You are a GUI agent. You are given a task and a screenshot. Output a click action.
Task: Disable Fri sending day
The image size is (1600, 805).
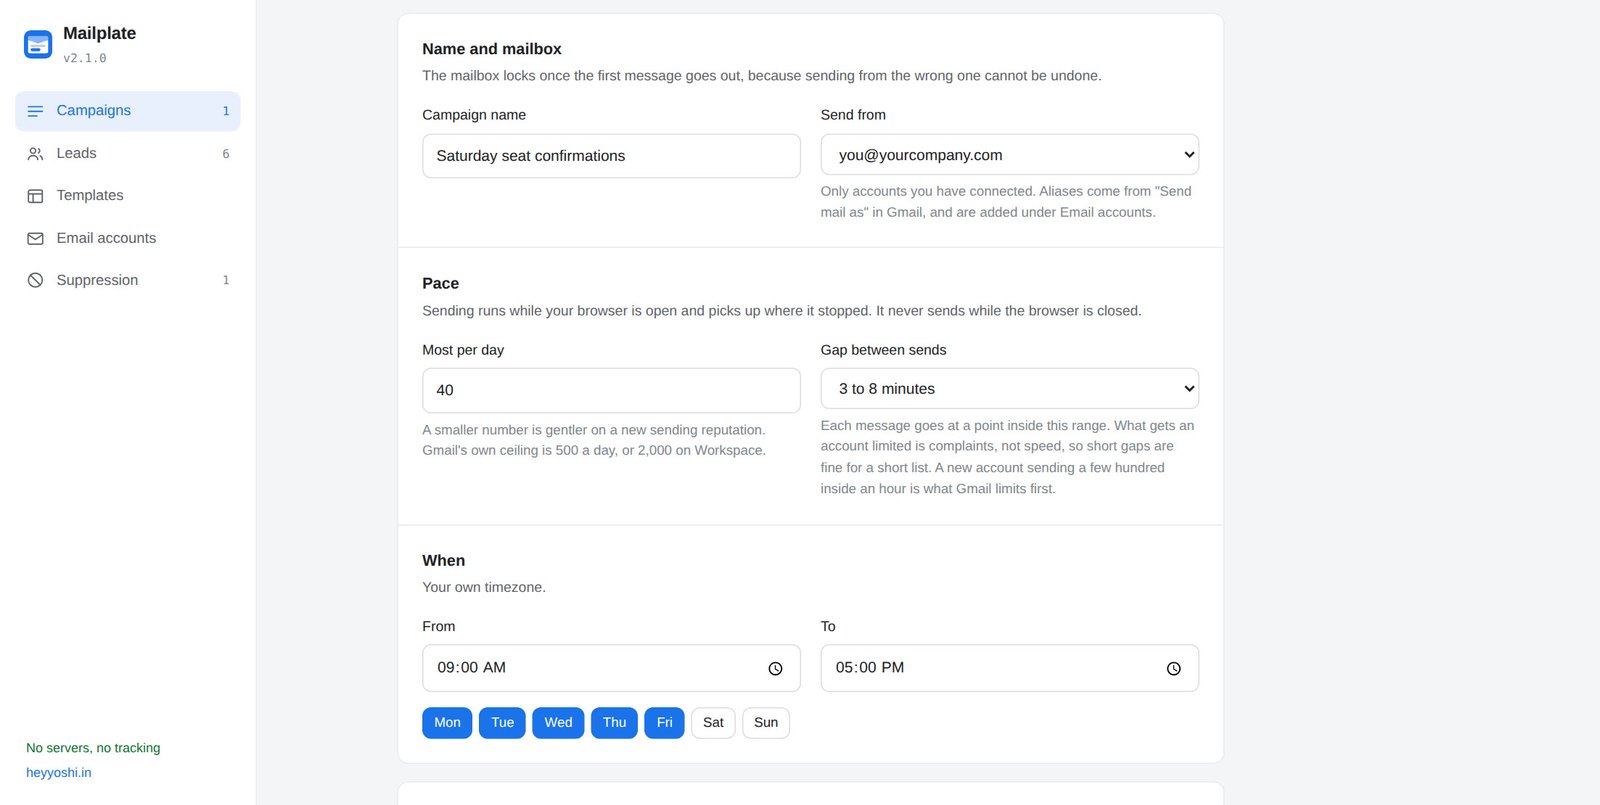coord(664,723)
